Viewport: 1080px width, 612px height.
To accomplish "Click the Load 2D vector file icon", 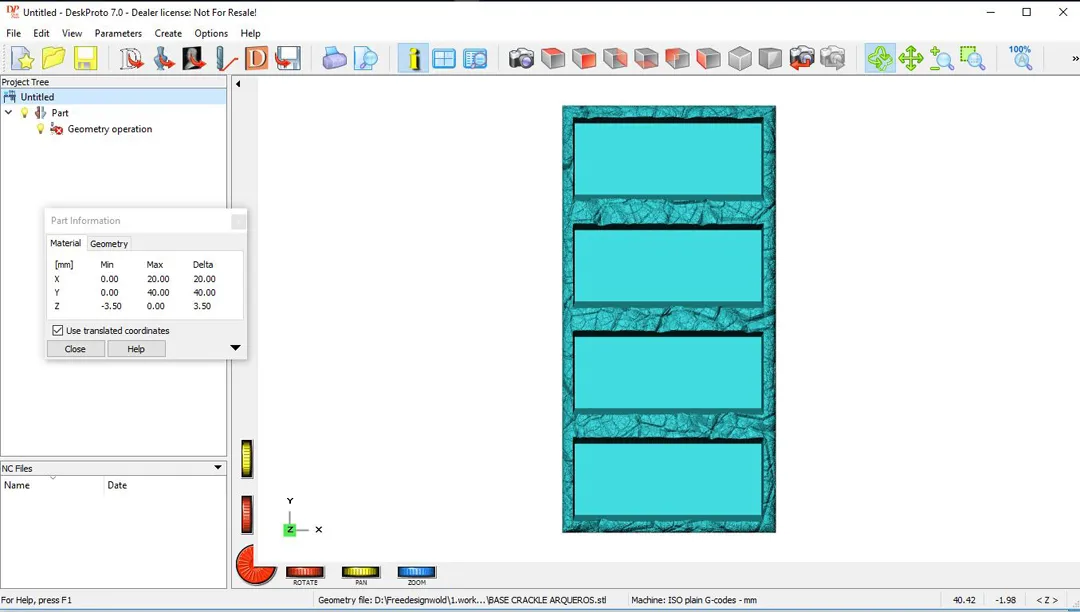I will coord(131,59).
